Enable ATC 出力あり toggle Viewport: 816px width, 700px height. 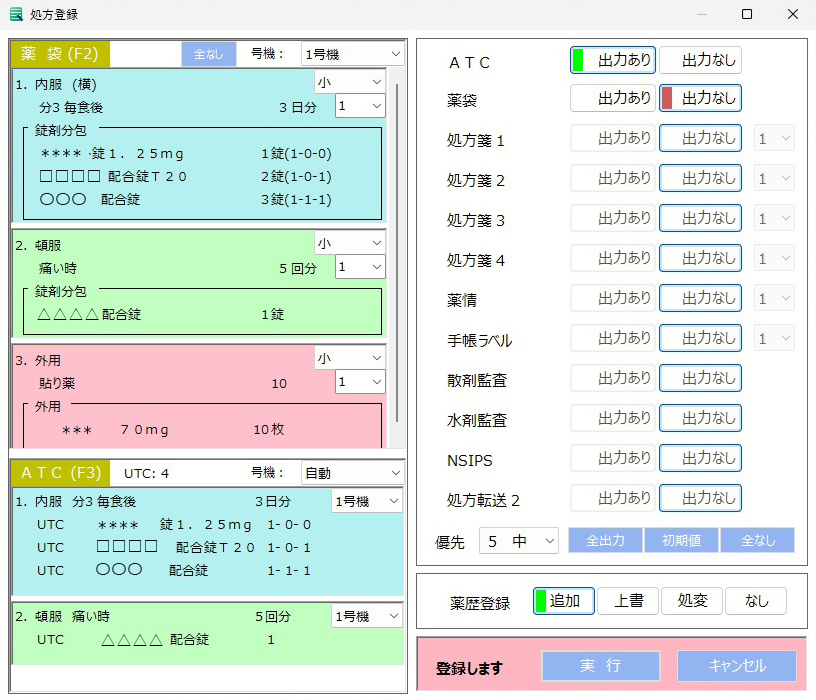(612, 60)
